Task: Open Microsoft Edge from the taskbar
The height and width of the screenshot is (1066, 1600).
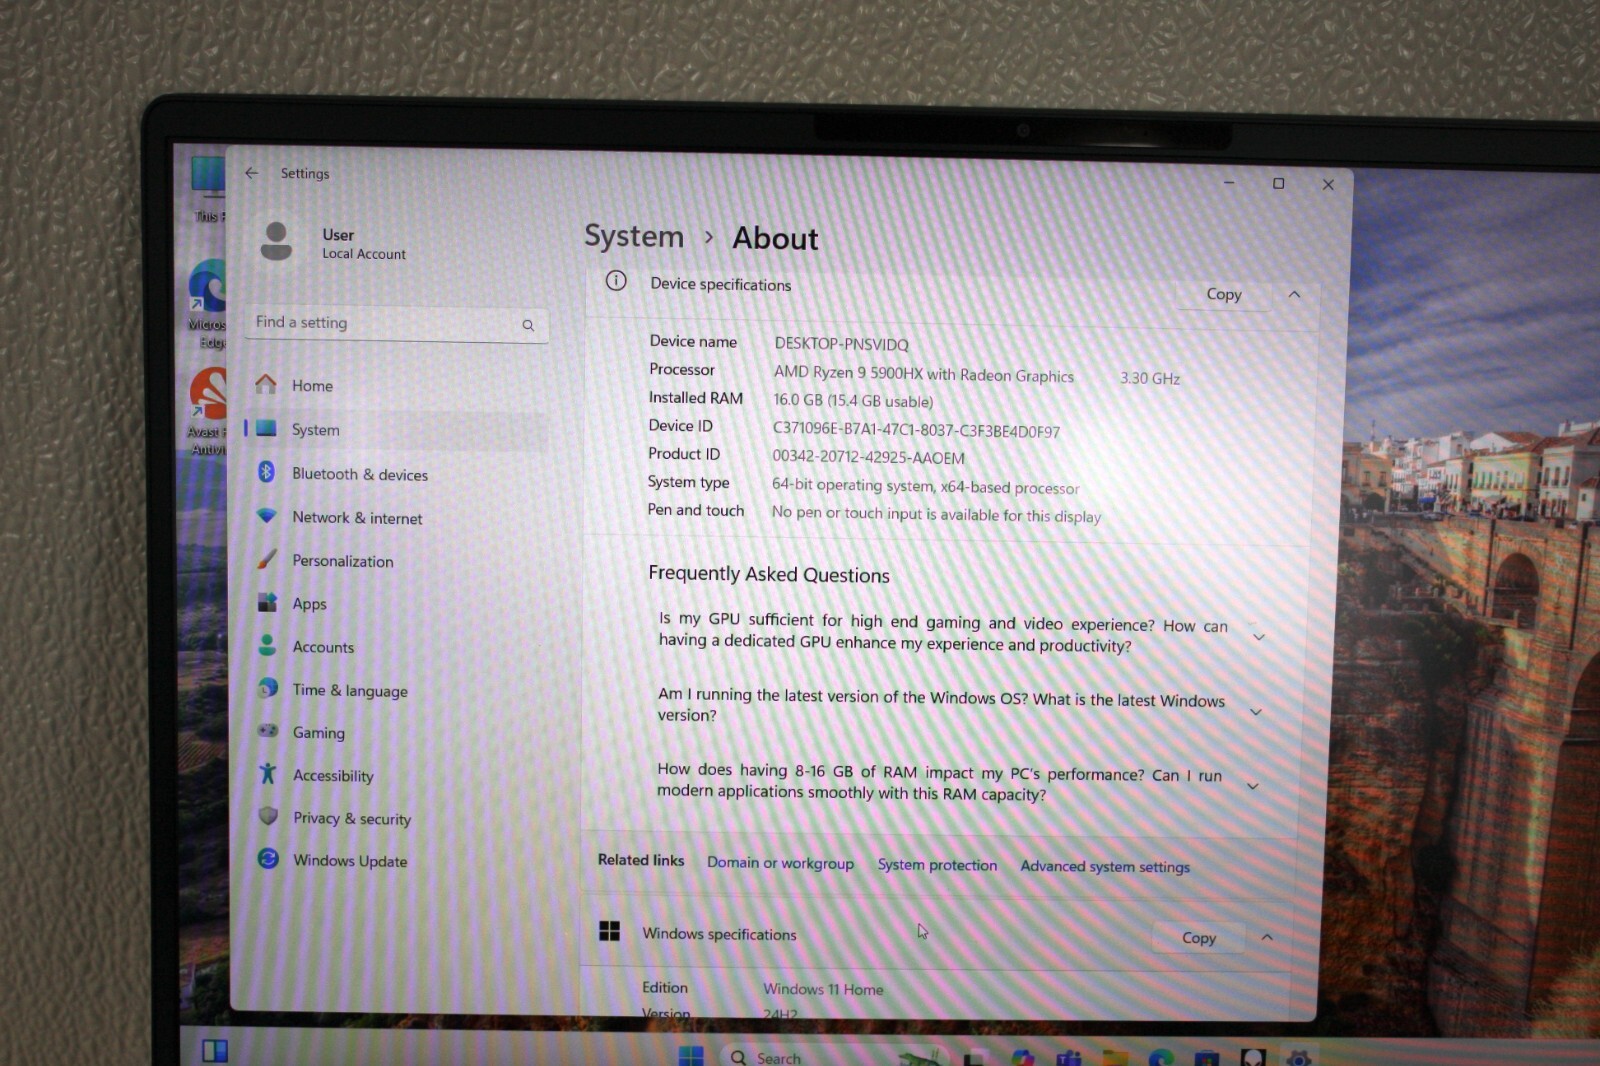Action: click(x=1161, y=1058)
